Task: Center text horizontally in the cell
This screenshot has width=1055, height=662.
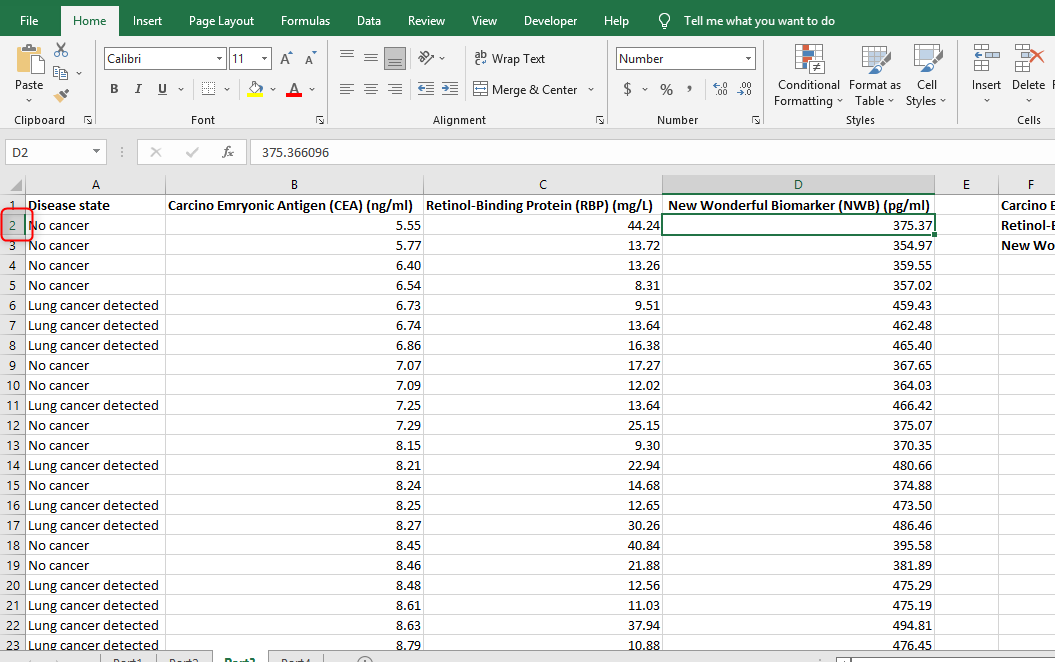Action: tap(371, 89)
